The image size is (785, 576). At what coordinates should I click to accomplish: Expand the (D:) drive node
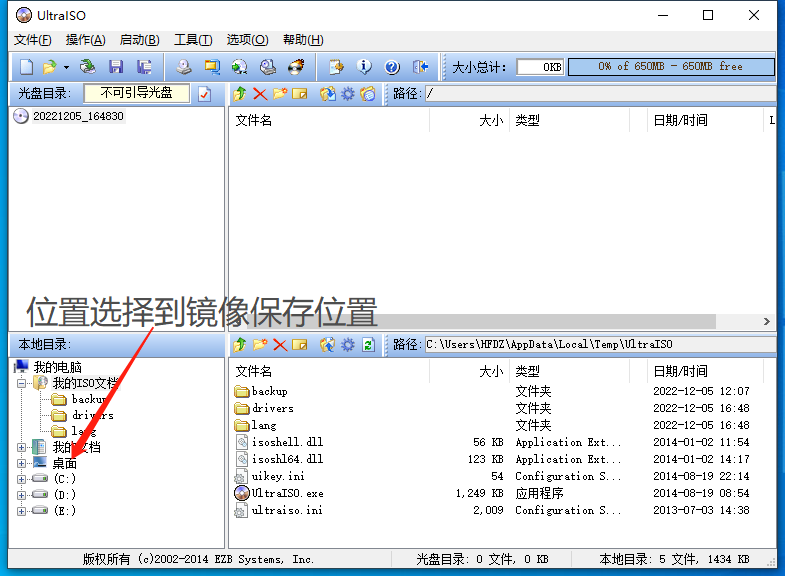pyautogui.click(x=21, y=495)
